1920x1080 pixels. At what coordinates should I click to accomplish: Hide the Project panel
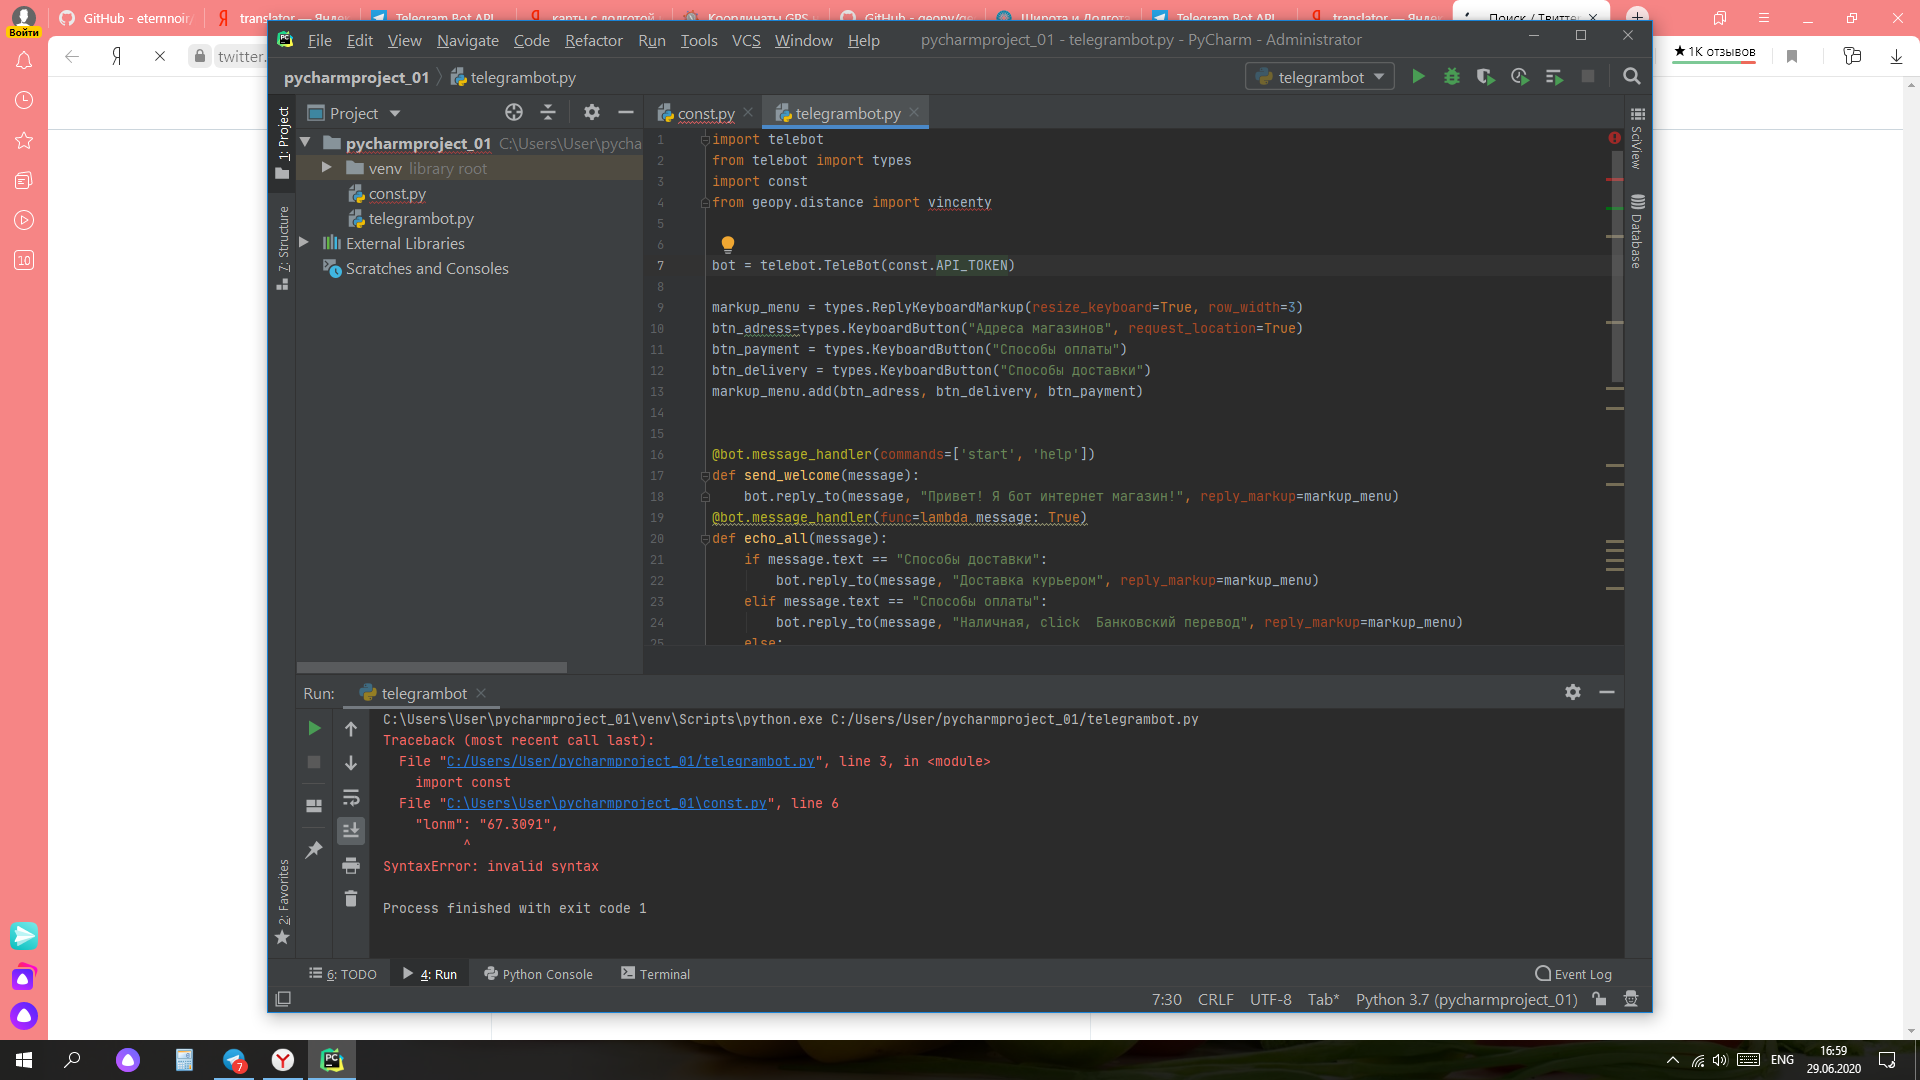click(x=626, y=113)
